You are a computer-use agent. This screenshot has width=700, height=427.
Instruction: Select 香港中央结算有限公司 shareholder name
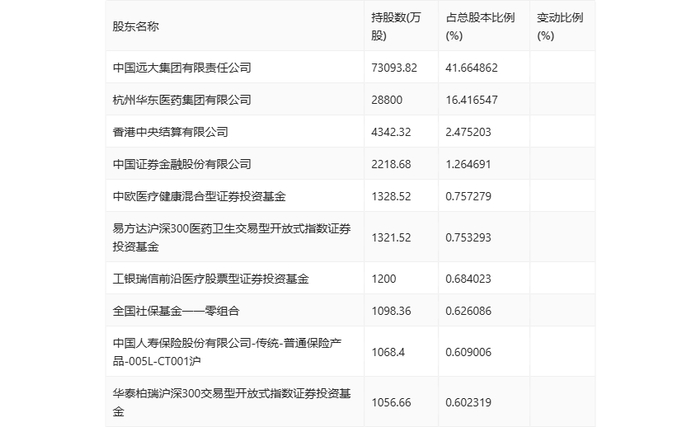click(171, 132)
